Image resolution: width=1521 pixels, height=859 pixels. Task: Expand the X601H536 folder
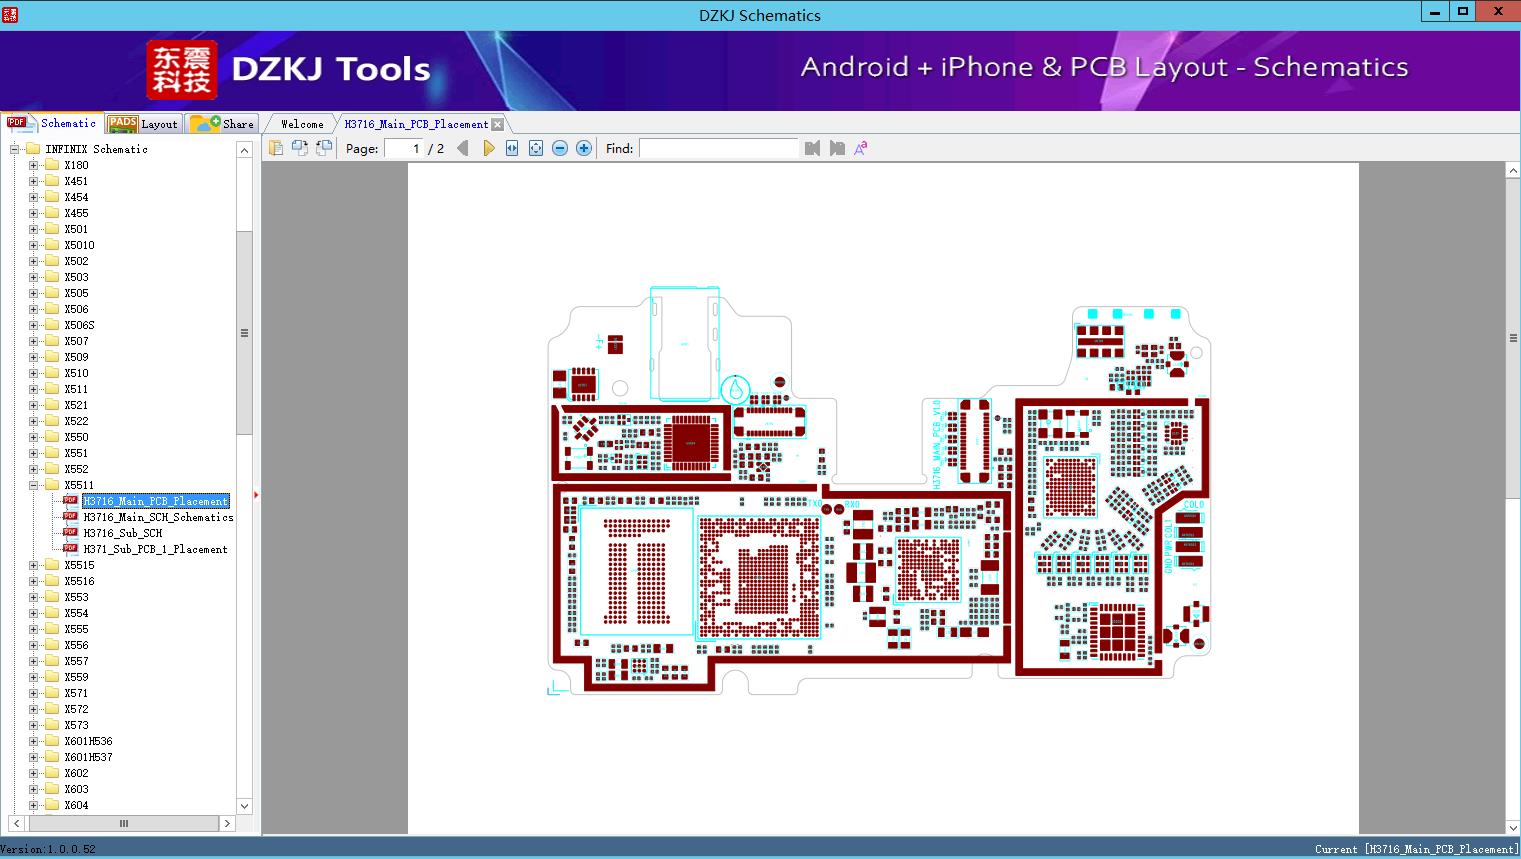(x=33, y=741)
